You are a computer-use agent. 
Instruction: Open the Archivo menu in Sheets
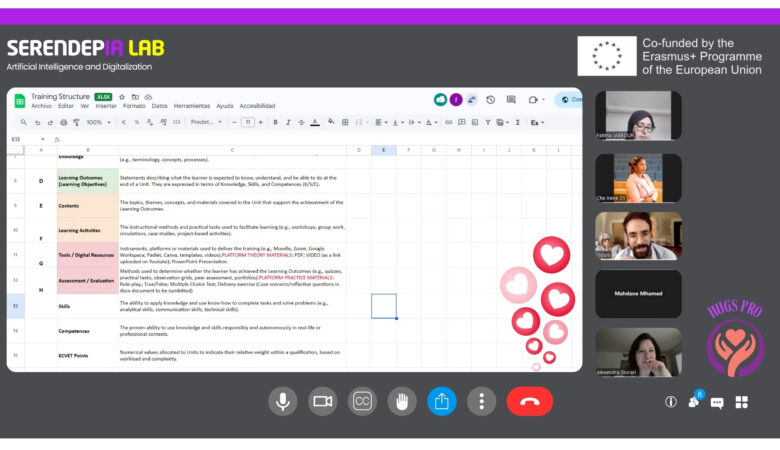41,106
